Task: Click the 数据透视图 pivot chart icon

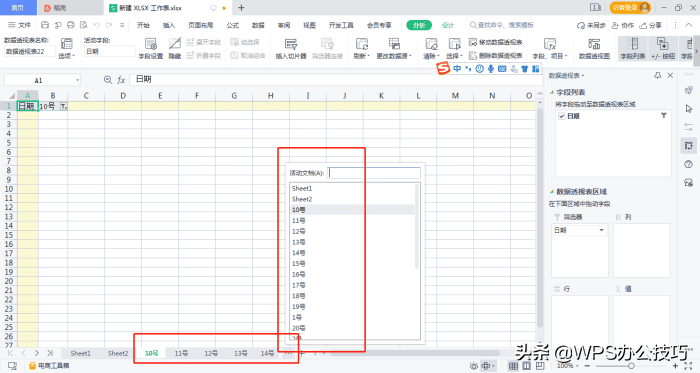Action: 594,48
